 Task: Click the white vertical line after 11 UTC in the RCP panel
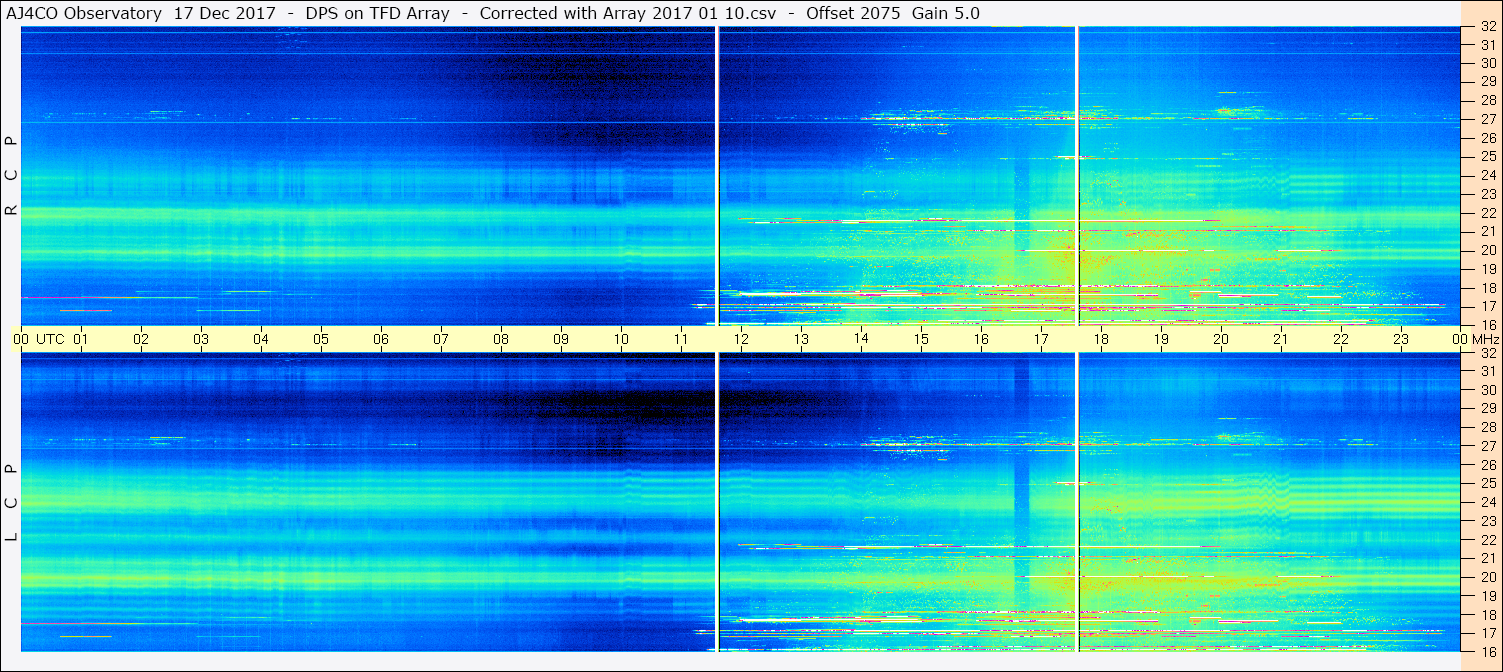pos(717,176)
